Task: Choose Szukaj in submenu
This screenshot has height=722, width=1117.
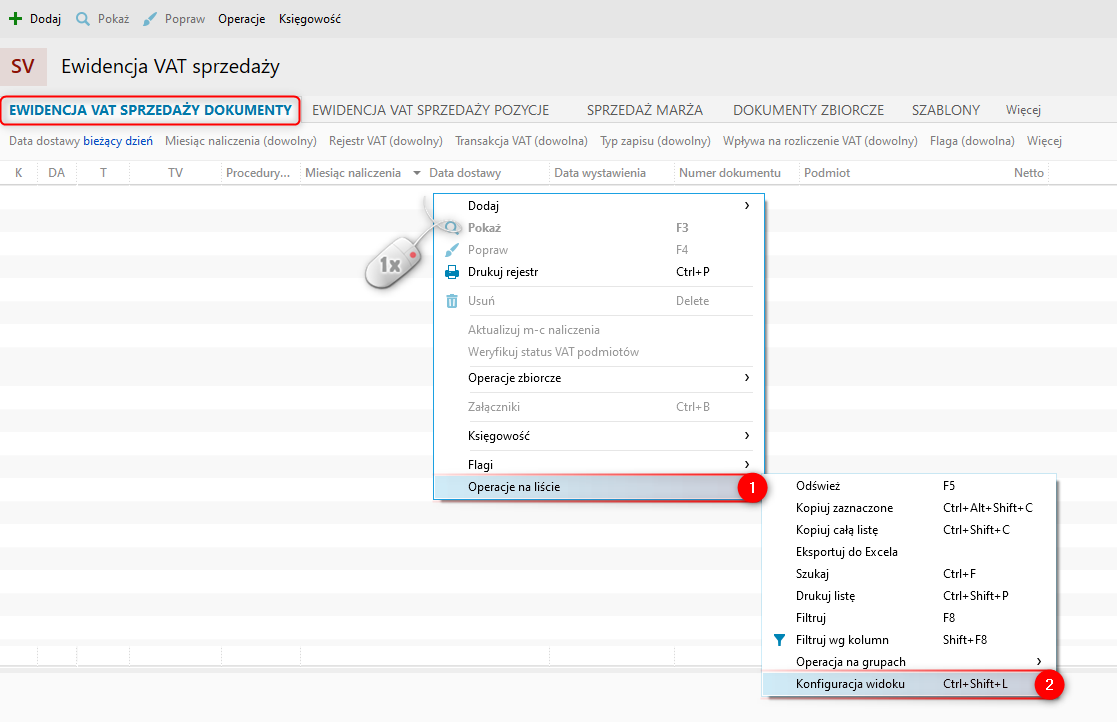Action: tap(909, 574)
